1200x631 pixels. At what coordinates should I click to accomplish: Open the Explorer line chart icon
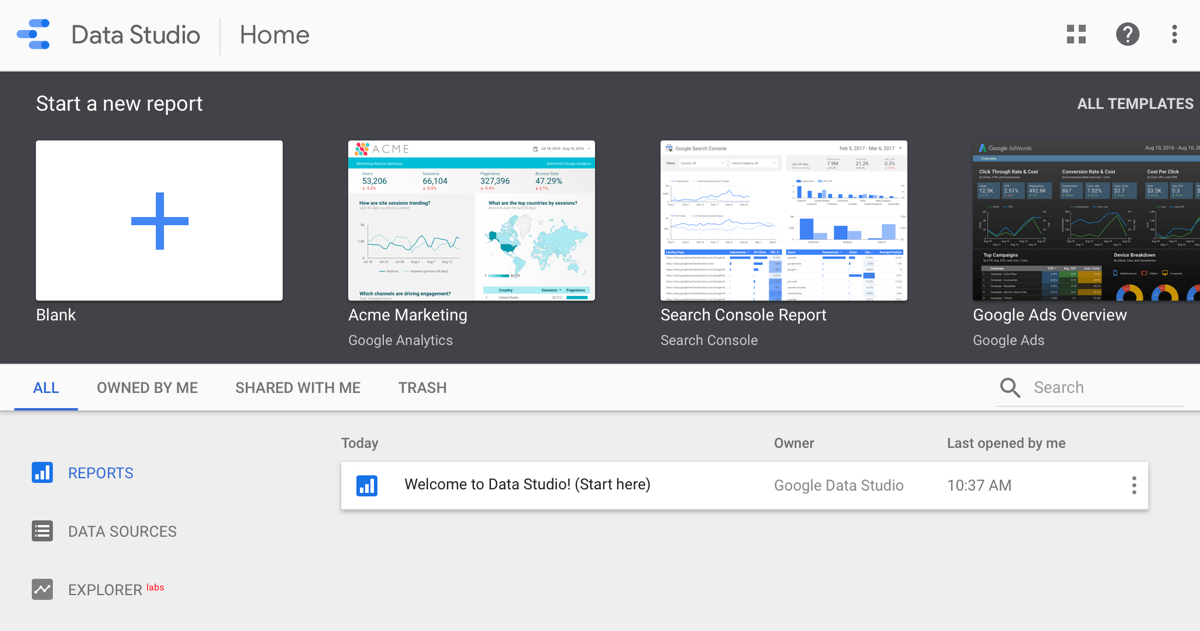42,590
